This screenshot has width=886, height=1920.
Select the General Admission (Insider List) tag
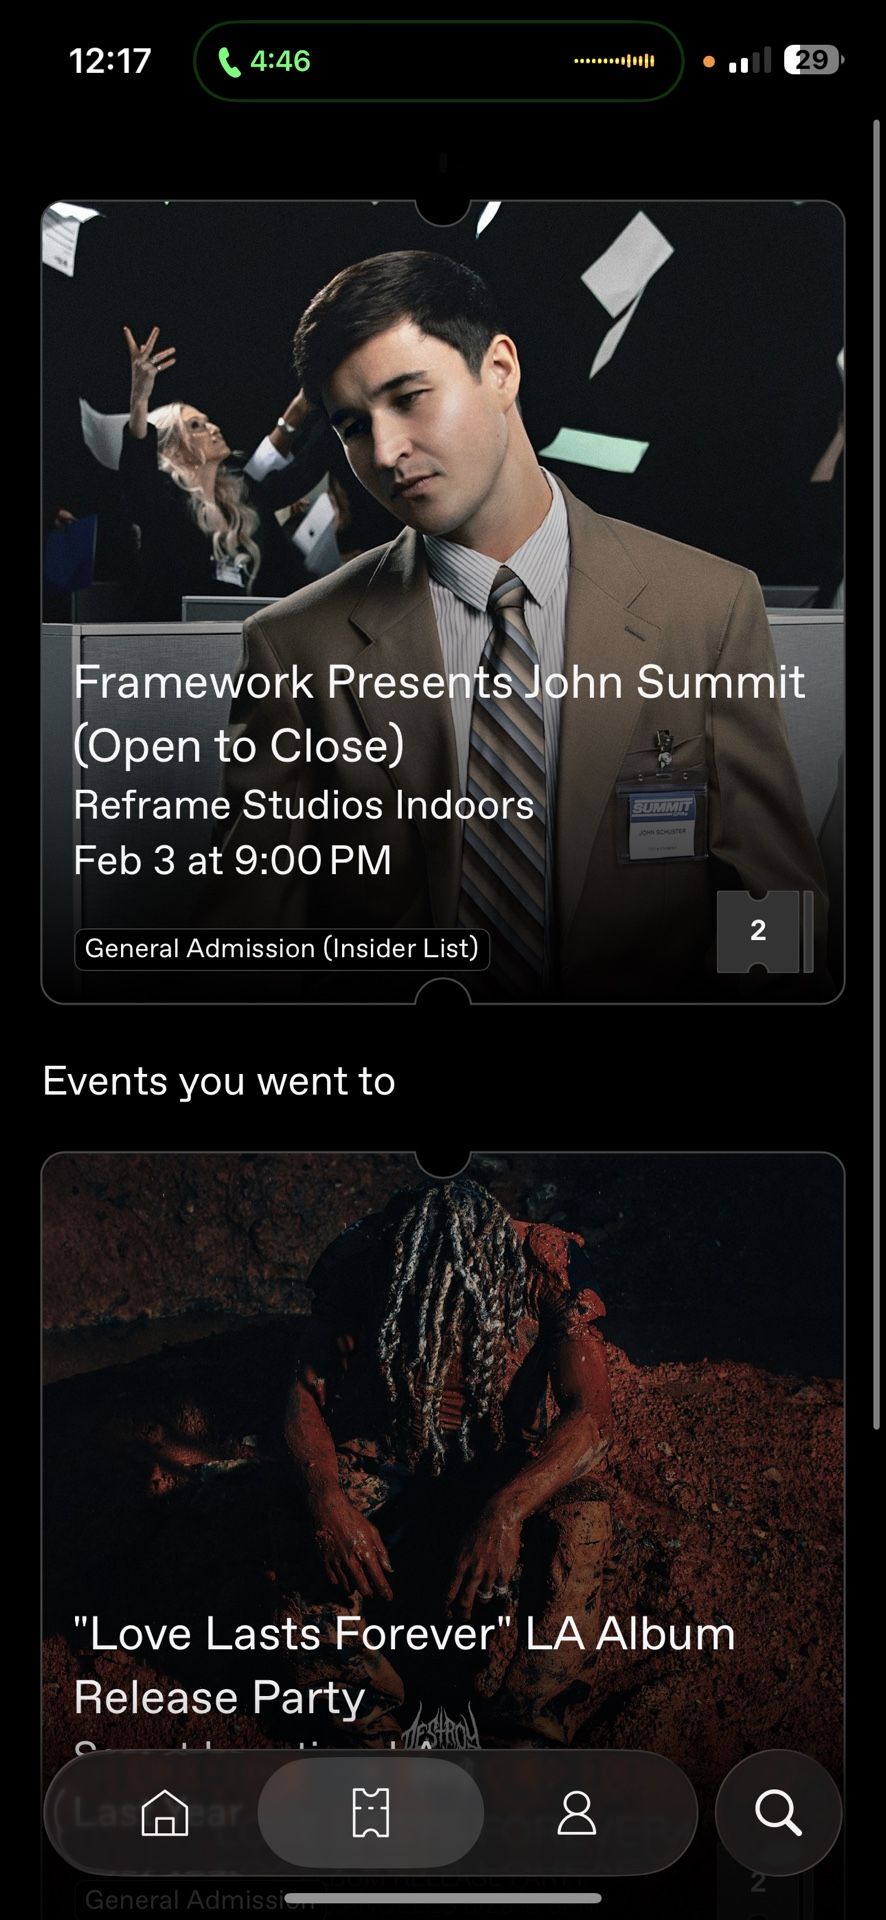pyautogui.click(x=282, y=948)
